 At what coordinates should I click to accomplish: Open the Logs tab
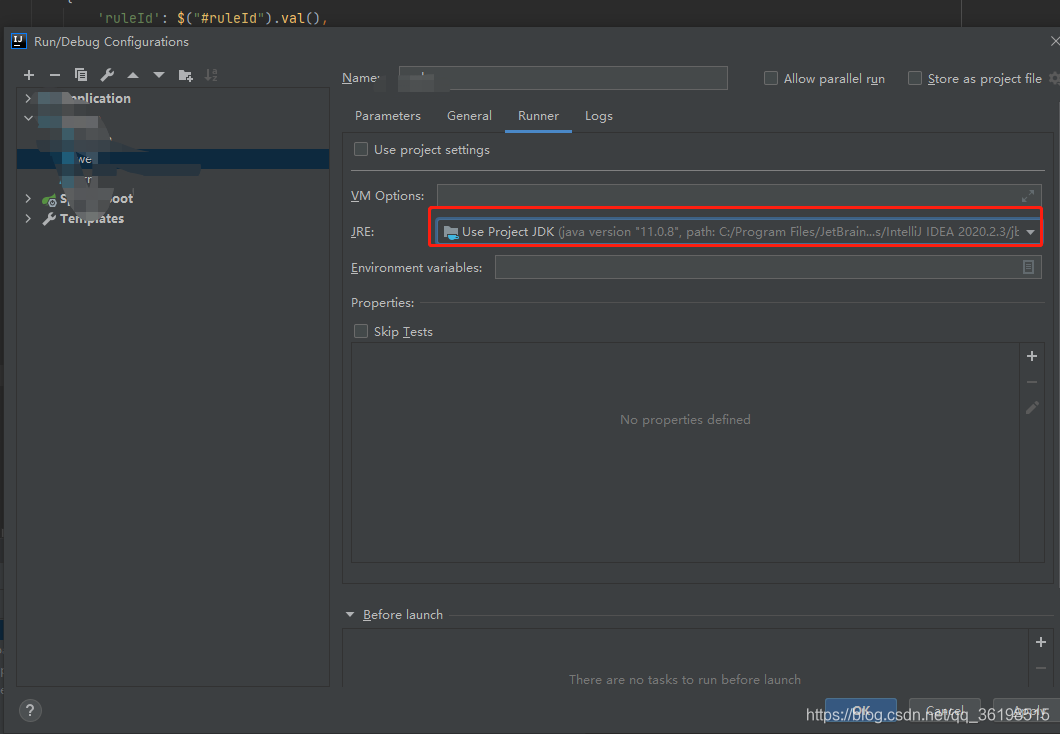click(598, 116)
